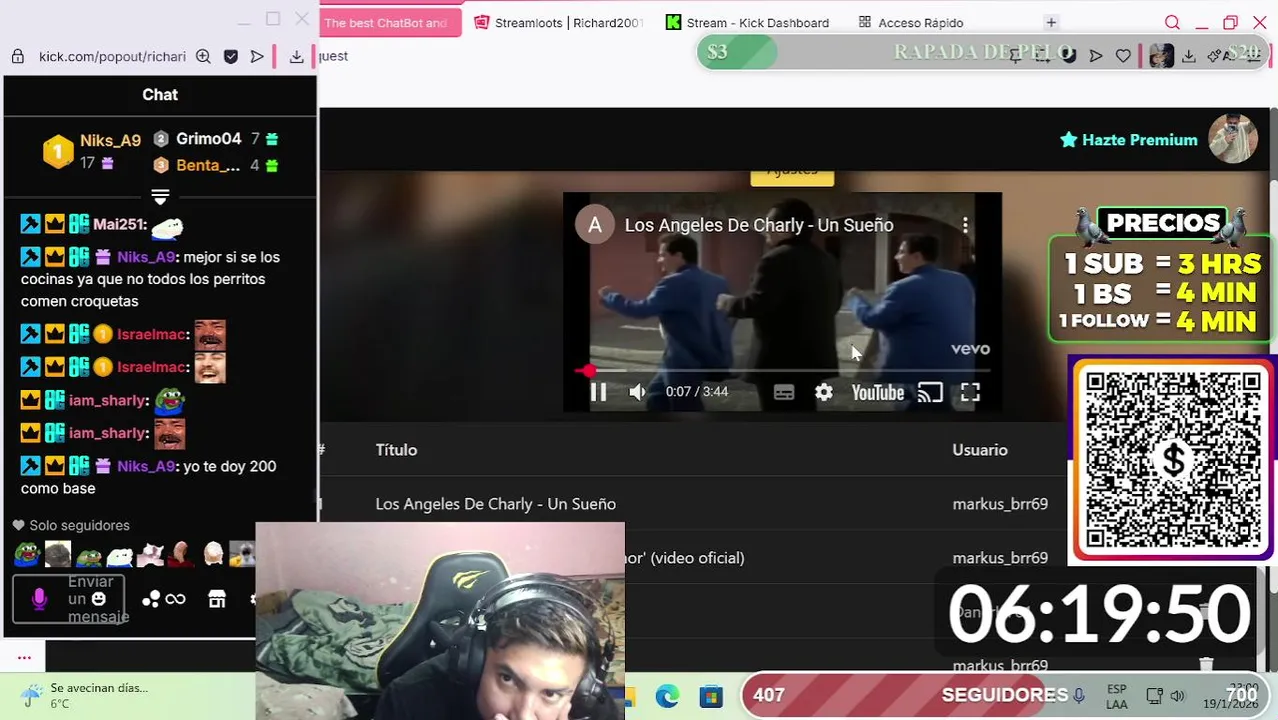Click Israelmac username in first message
Screen dimensions: 1278x720
click(152, 334)
